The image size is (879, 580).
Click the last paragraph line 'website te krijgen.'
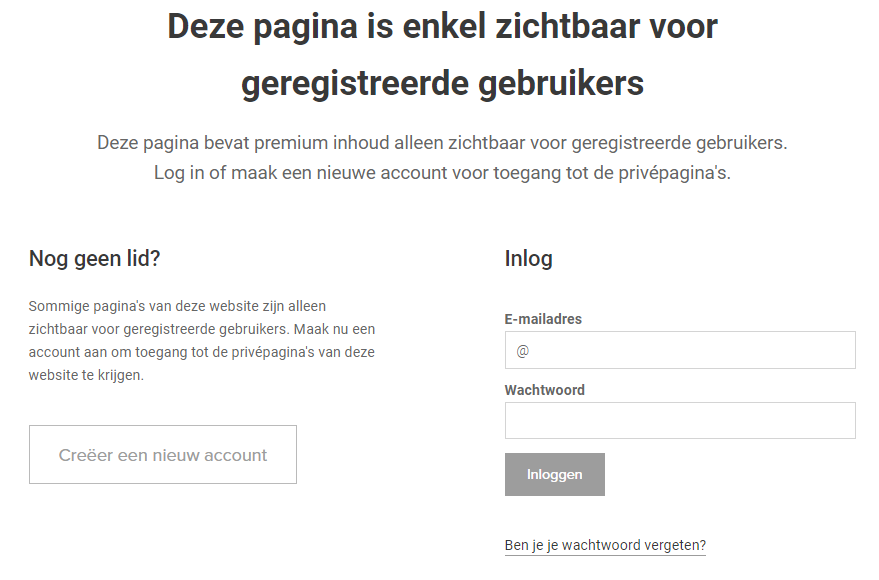point(86,376)
